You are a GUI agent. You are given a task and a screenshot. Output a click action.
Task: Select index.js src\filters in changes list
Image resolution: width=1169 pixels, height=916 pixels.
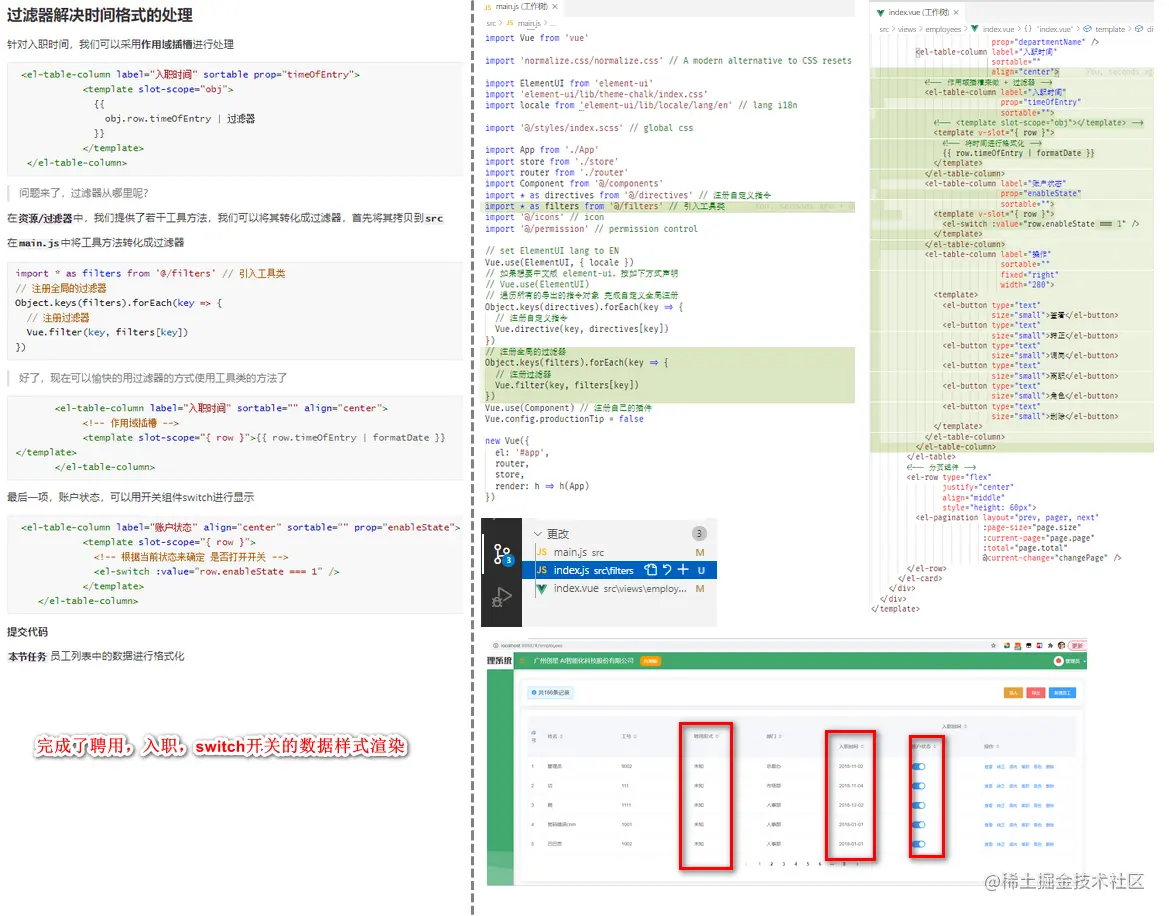coord(620,570)
